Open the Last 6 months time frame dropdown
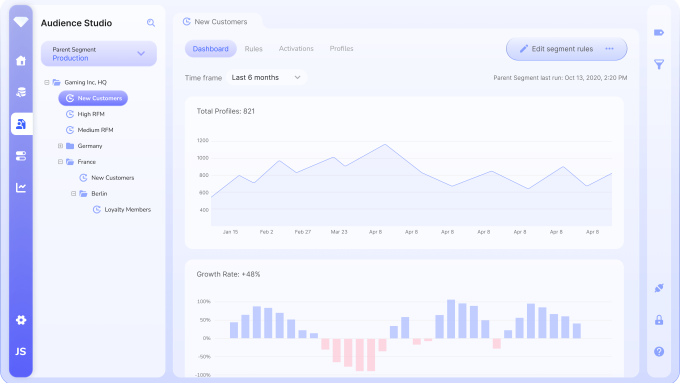 point(266,78)
